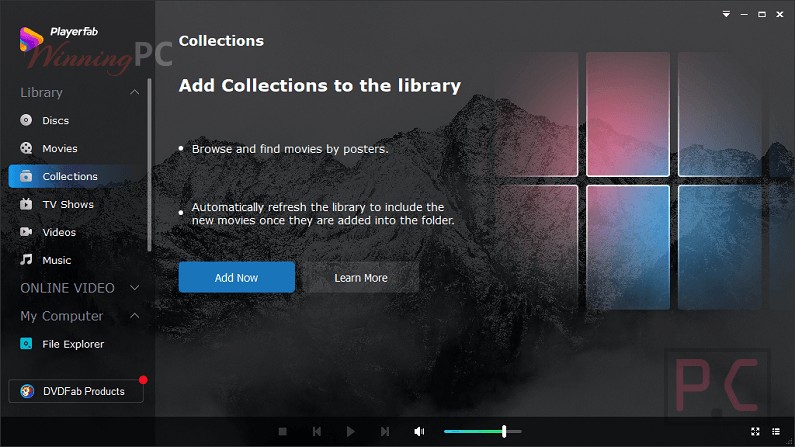
Task: Collapse the My Computer section chevron
Action: 134,316
